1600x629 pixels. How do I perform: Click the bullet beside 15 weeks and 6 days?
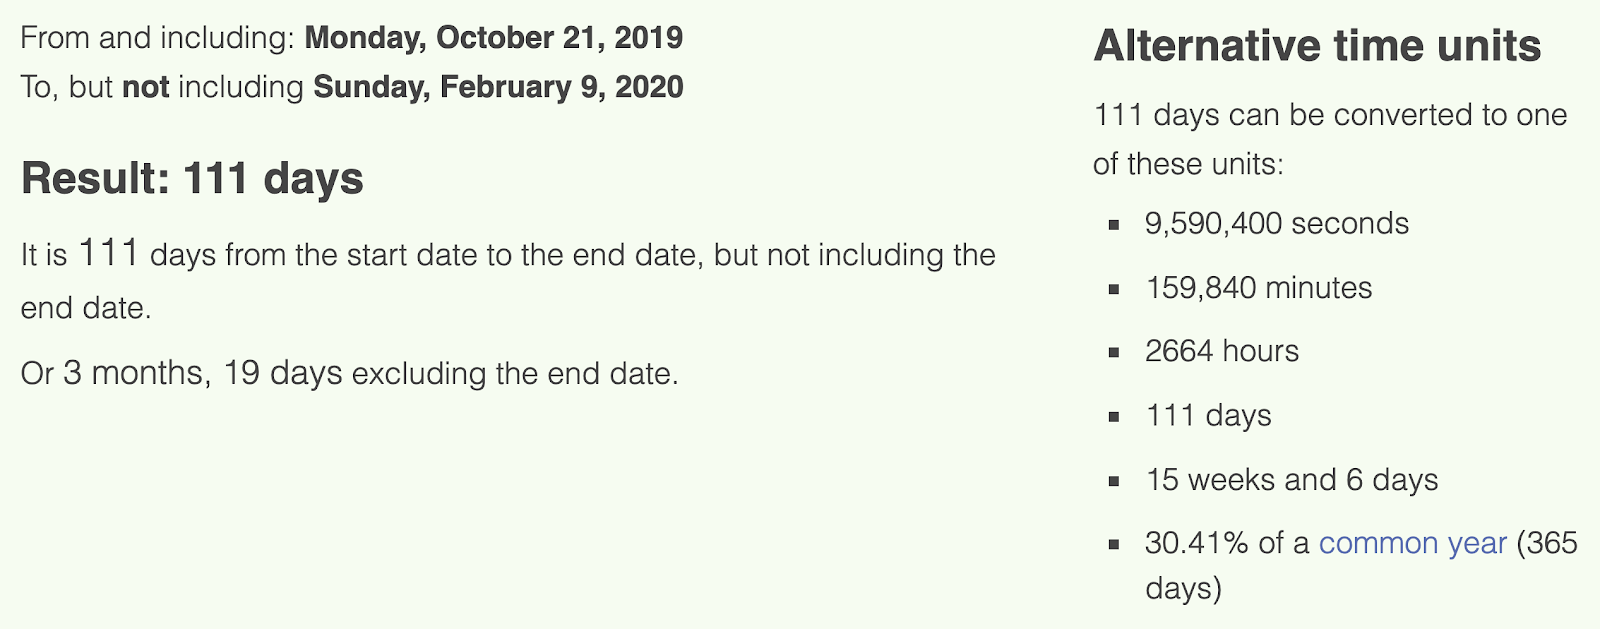(x=1114, y=481)
